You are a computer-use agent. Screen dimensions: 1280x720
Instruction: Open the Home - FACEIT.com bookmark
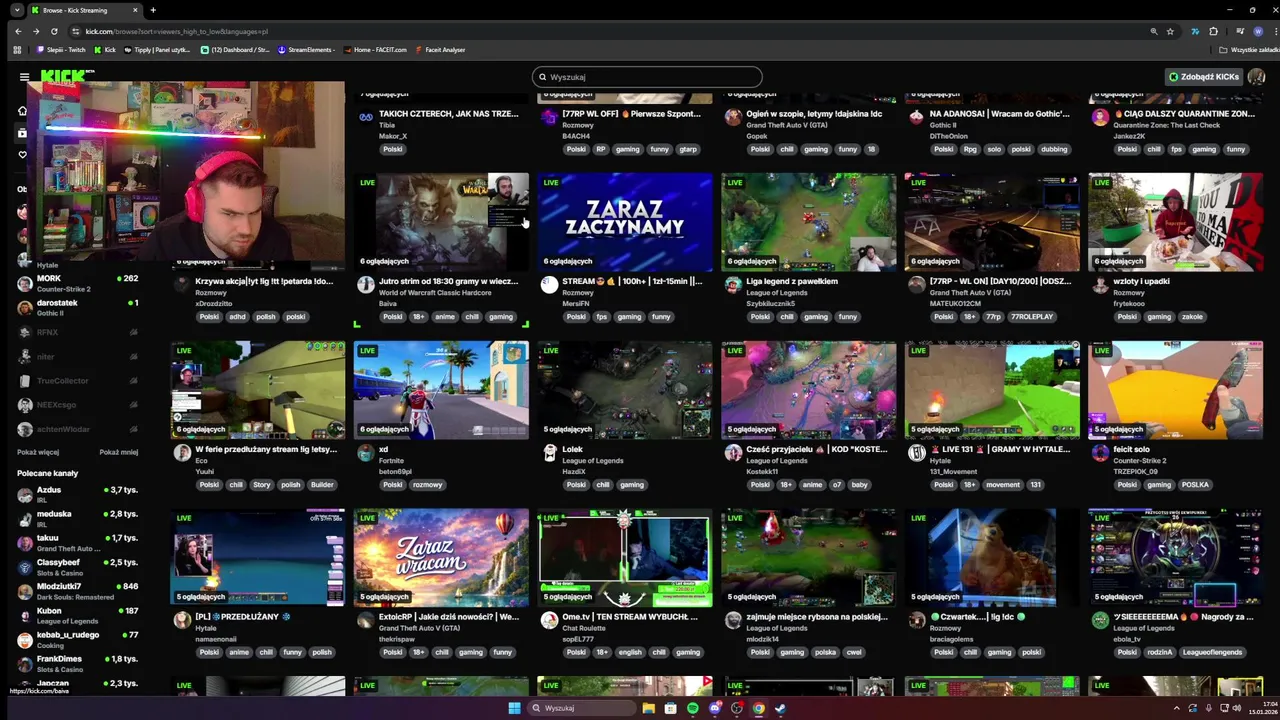375,50
